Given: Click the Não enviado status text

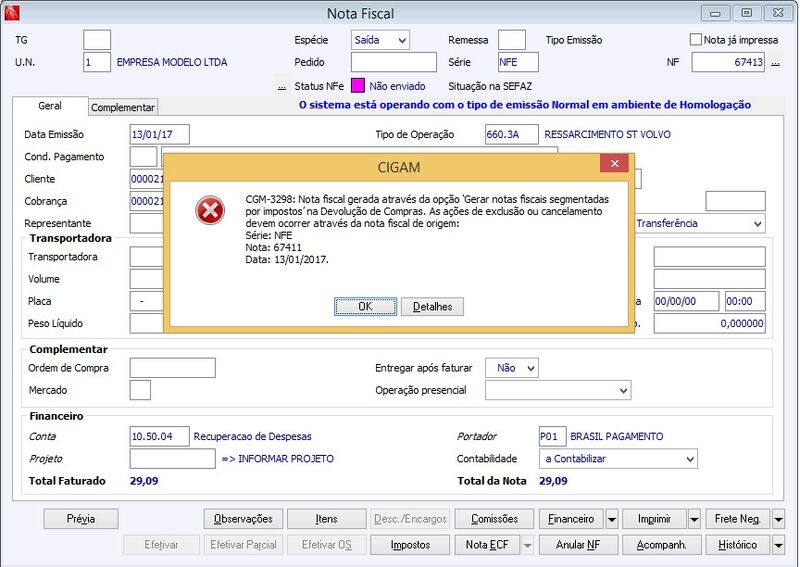Looking at the screenshot, I should pyautogui.click(x=397, y=86).
